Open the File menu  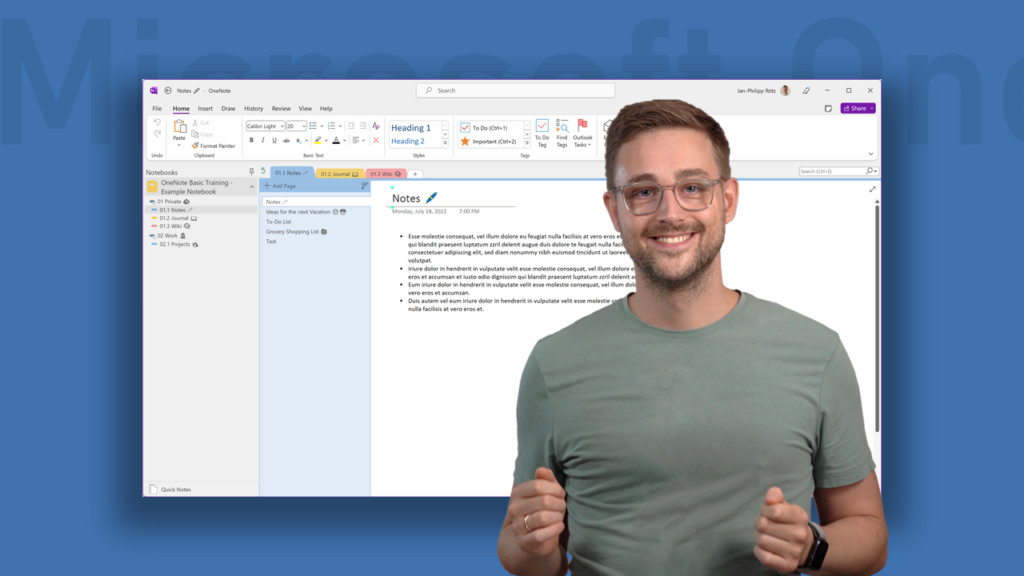coord(157,108)
